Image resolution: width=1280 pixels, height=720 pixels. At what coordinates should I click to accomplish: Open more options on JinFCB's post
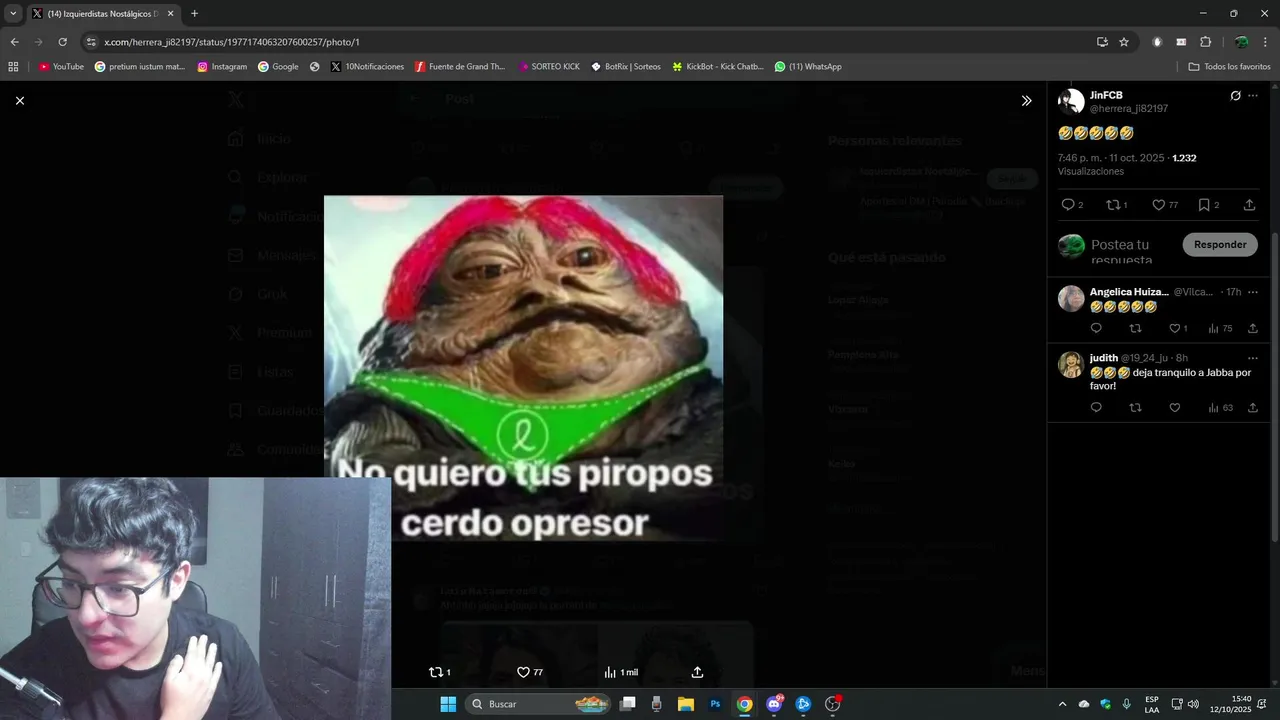1253,96
